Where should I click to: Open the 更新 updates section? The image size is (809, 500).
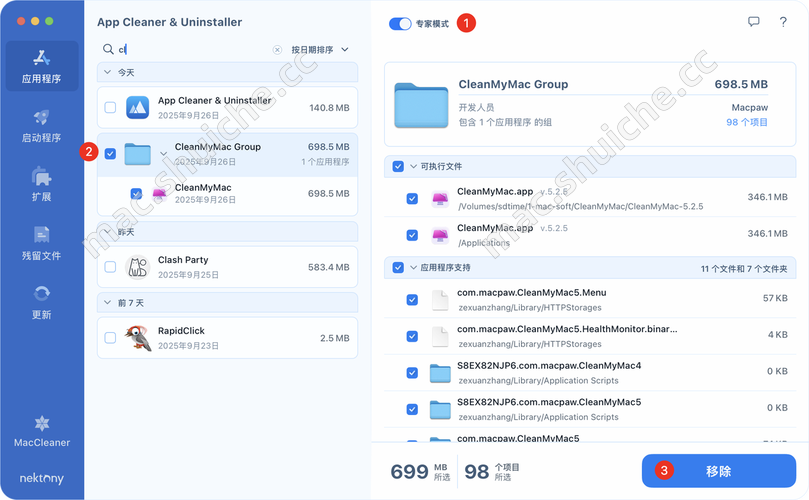click(42, 301)
